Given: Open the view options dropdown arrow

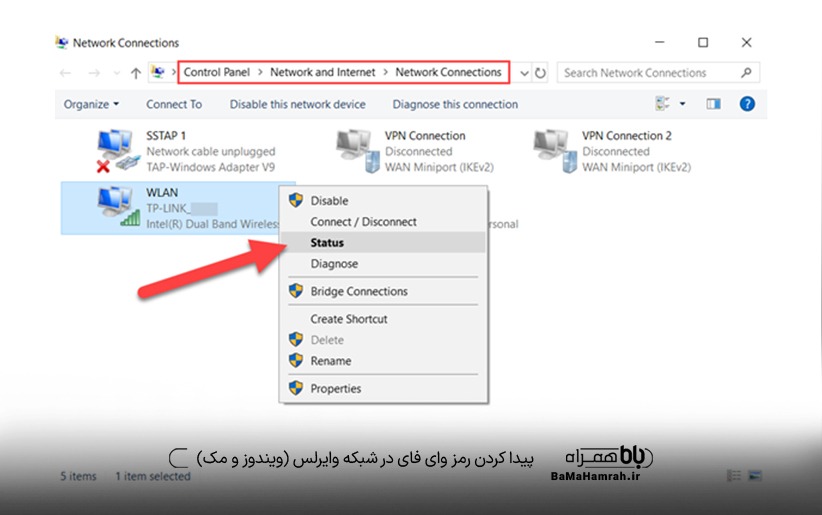Looking at the screenshot, I should (x=683, y=104).
